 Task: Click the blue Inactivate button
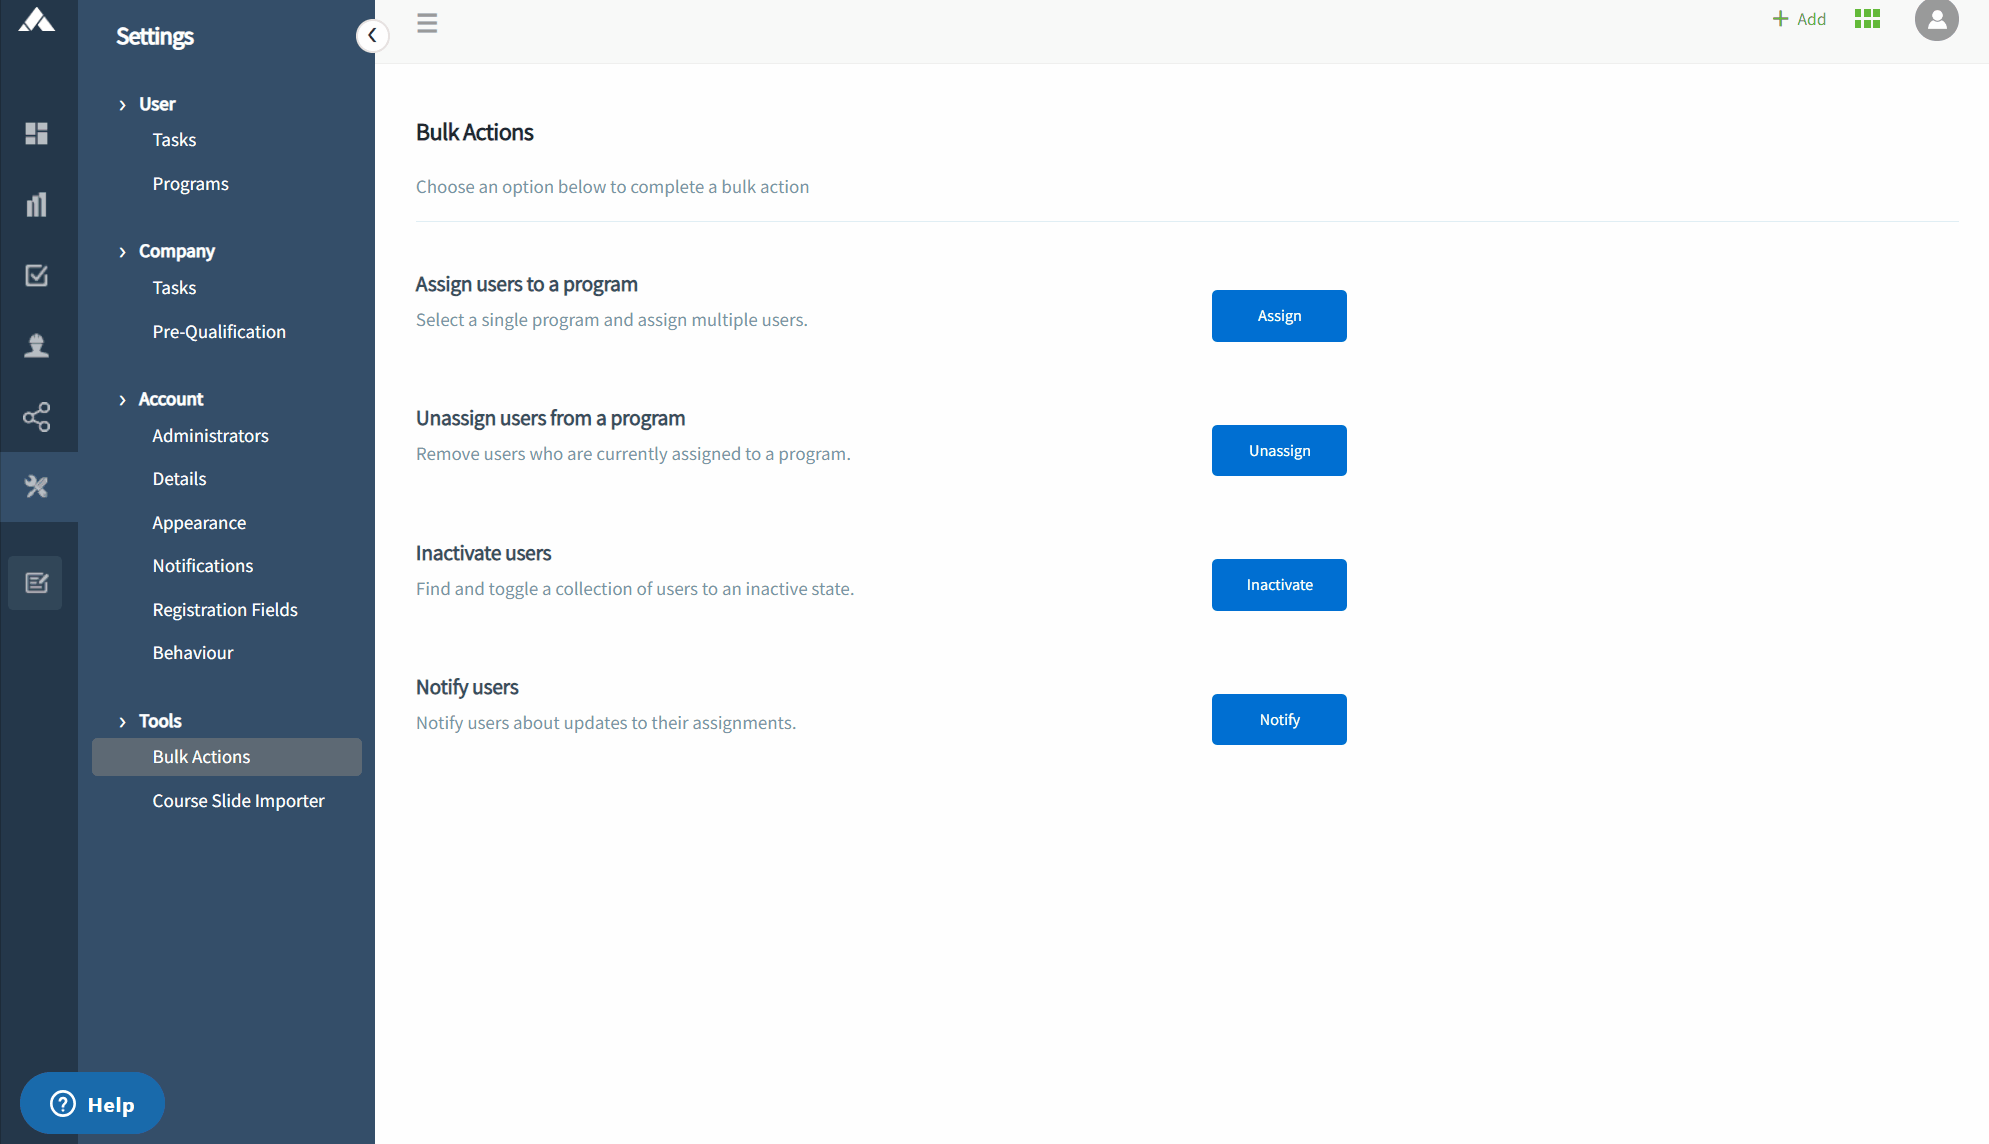1279,585
